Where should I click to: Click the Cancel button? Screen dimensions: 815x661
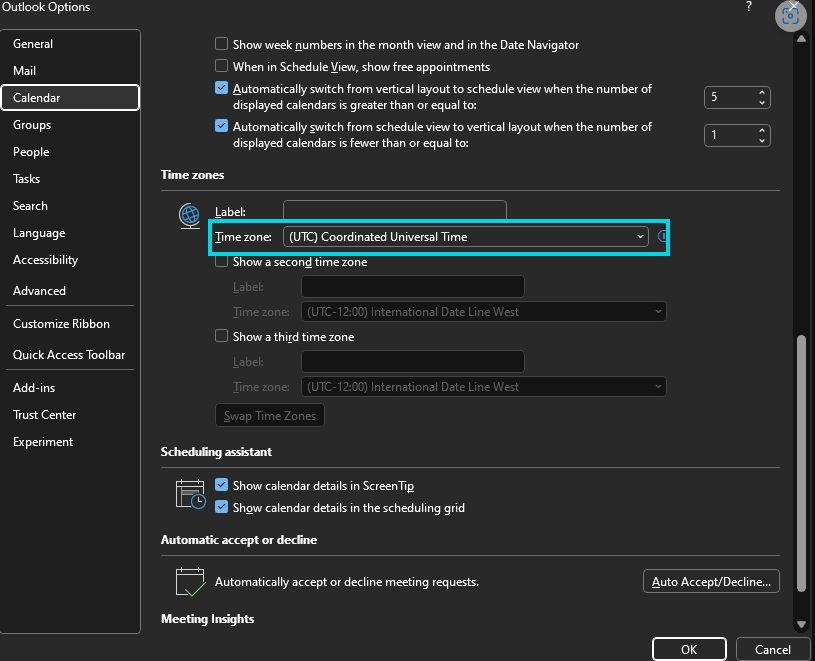772,650
